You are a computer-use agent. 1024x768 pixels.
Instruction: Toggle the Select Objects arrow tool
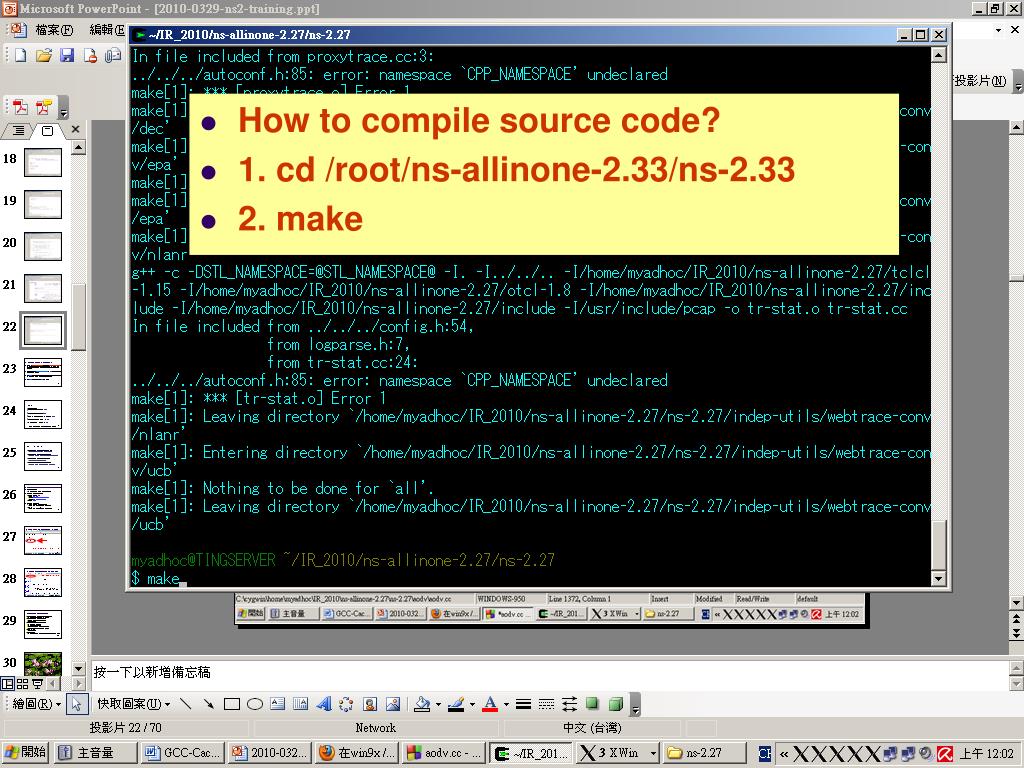point(76,703)
